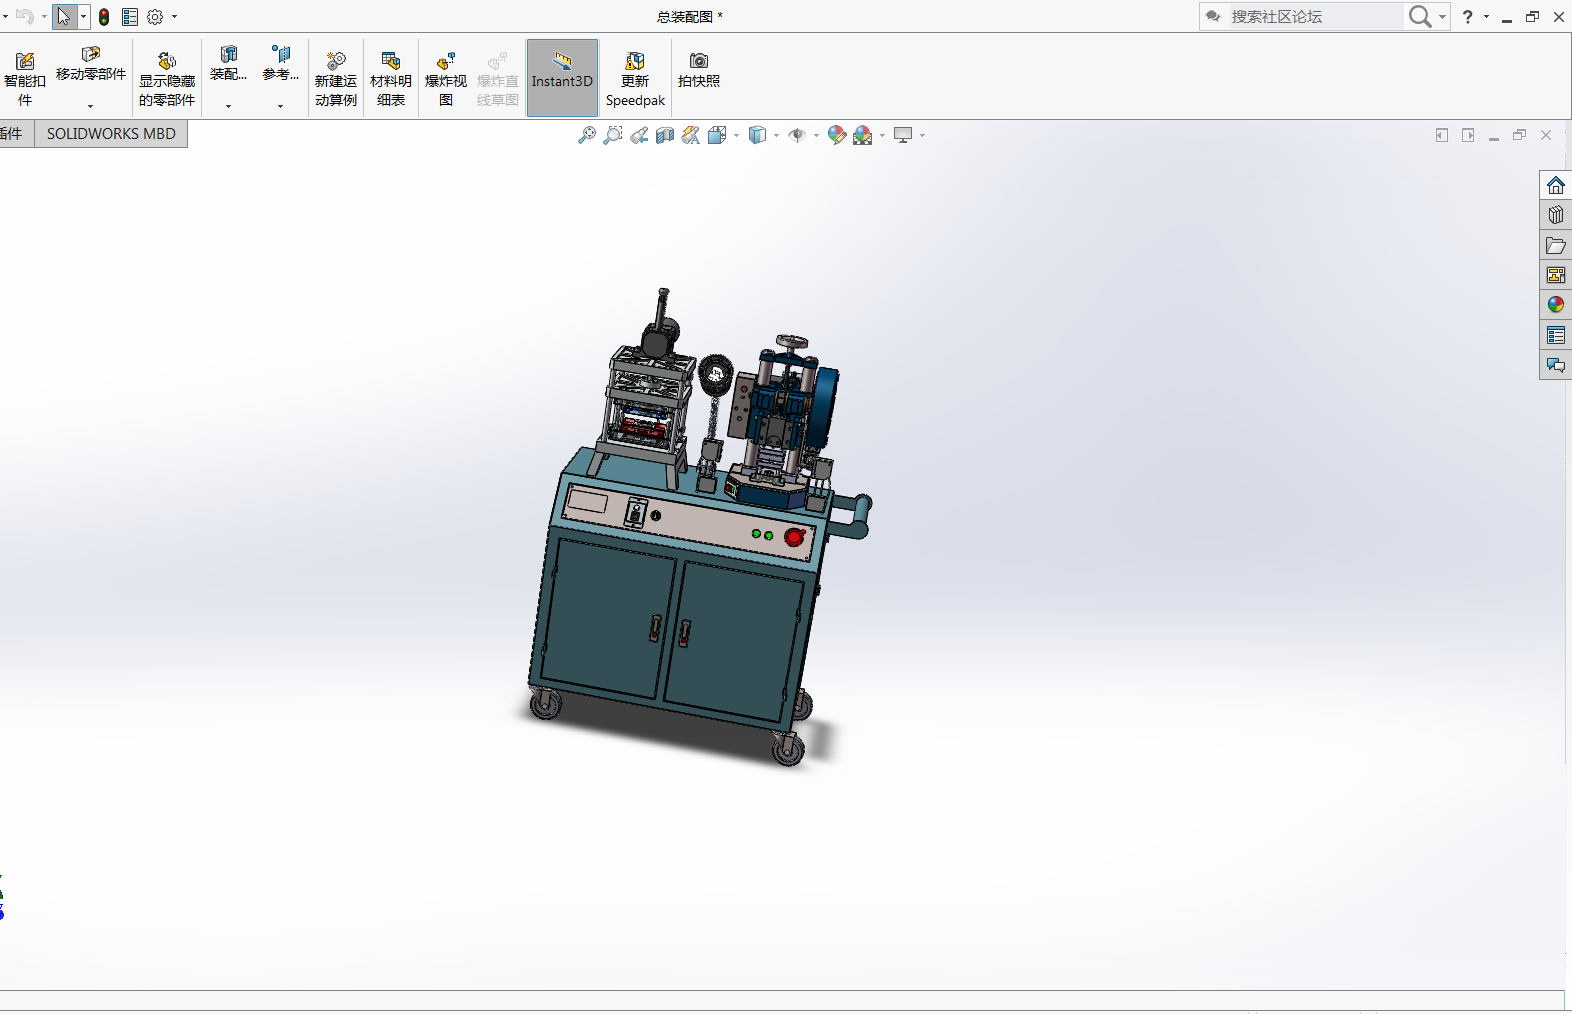Start a 新建运动算例 motion study

click(x=335, y=78)
